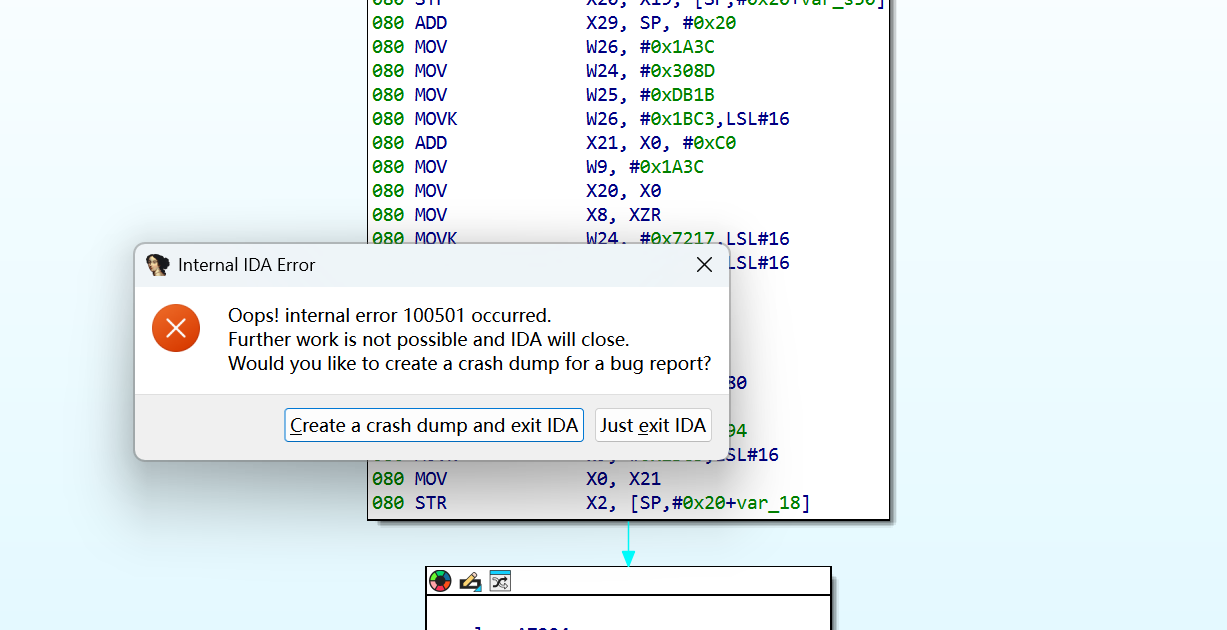Viewport: 1227px width, 630px height.
Task: Click the IDA portrait icon in dialog title
Action: tap(157, 265)
